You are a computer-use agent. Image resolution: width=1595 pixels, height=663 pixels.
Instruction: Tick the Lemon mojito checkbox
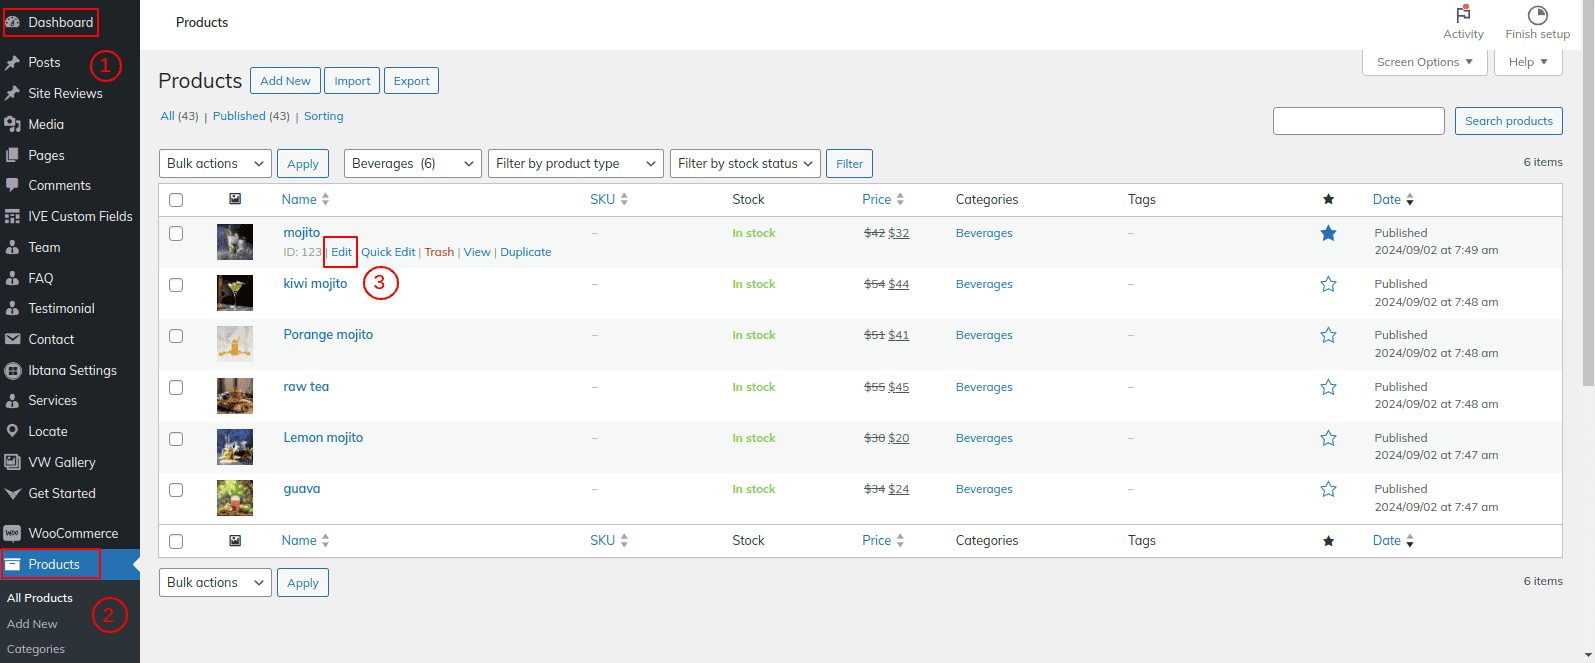coord(176,439)
